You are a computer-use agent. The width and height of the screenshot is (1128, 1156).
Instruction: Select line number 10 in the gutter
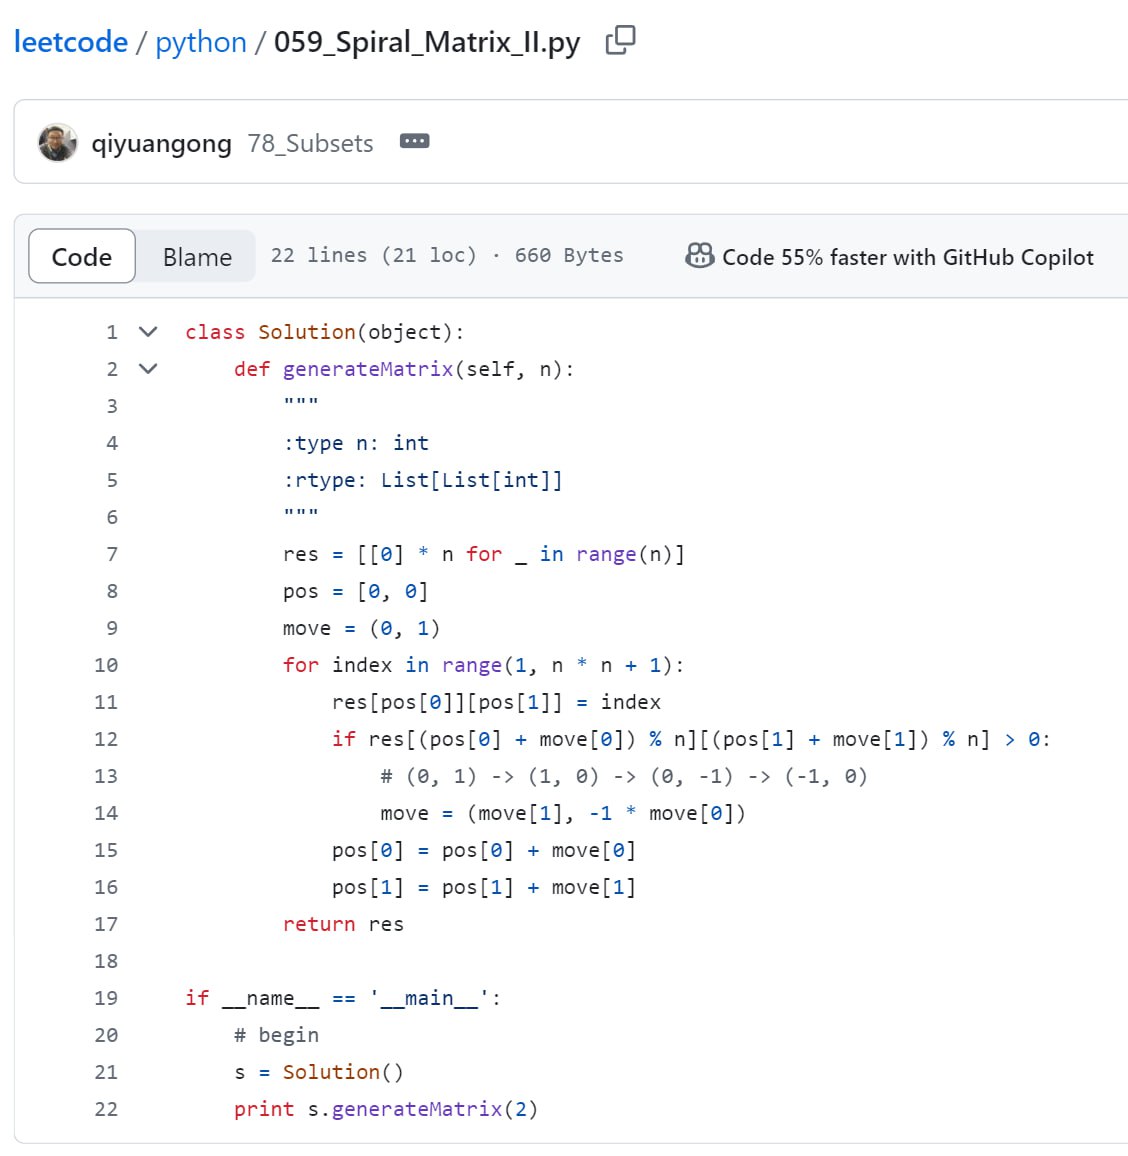click(105, 664)
